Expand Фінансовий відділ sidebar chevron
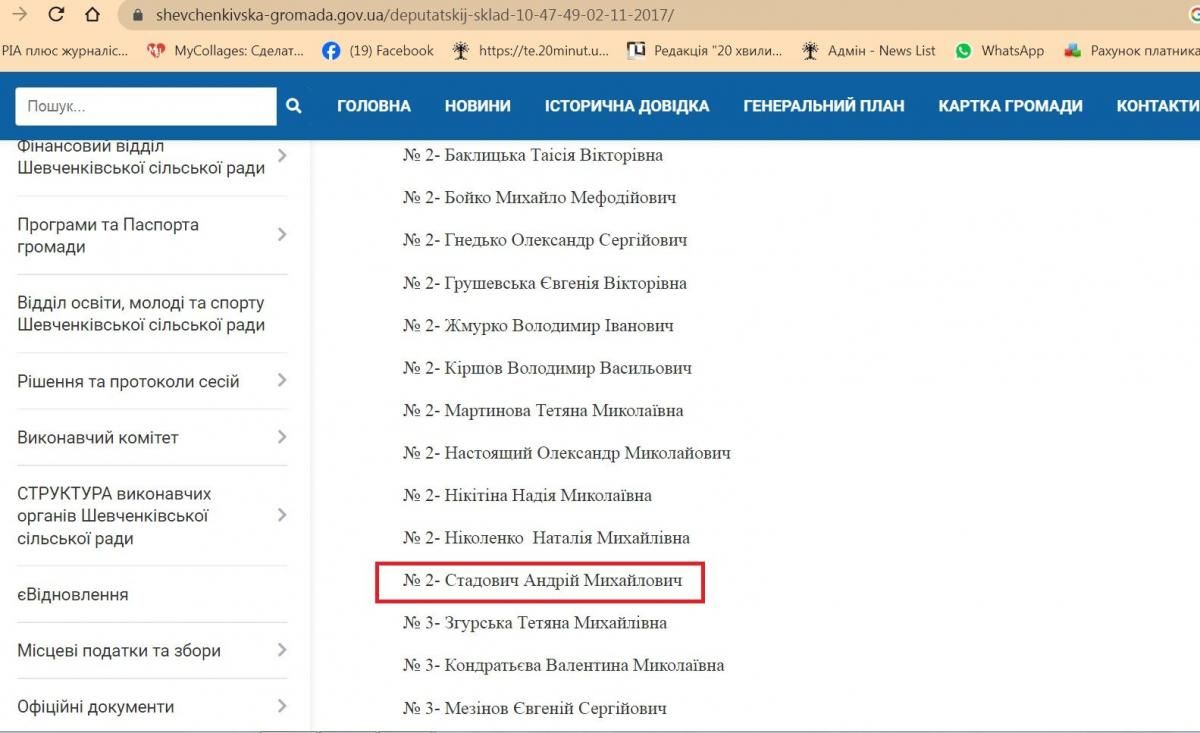 tap(282, 156)
